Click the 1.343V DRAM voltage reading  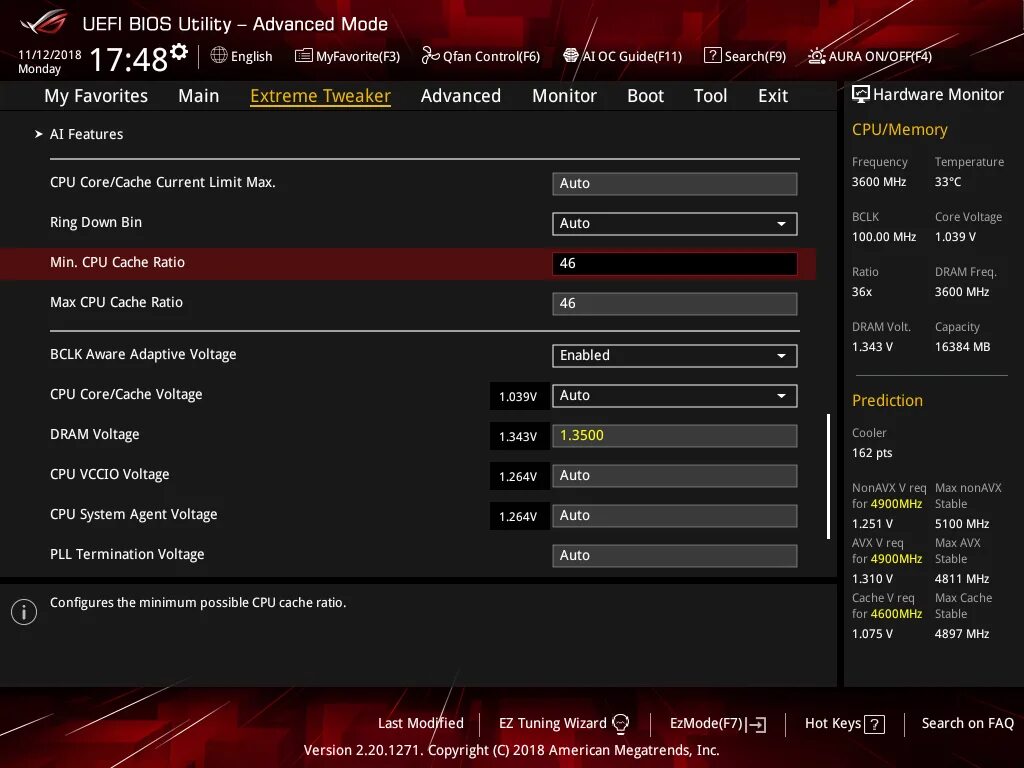tap(518, 436)
